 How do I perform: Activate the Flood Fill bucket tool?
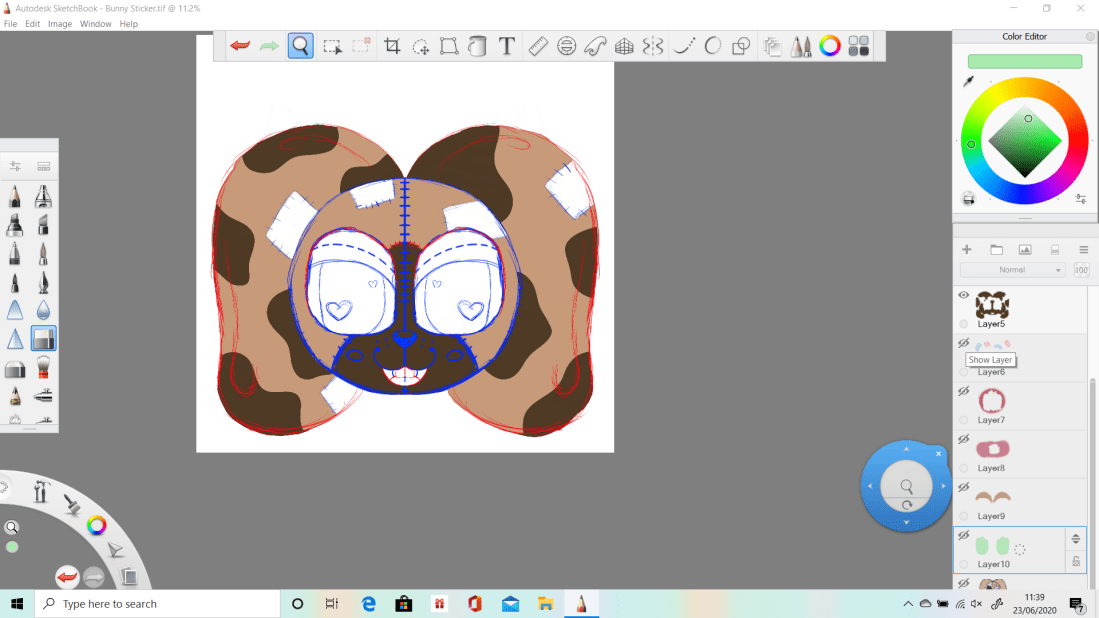[x=478, y=46]
